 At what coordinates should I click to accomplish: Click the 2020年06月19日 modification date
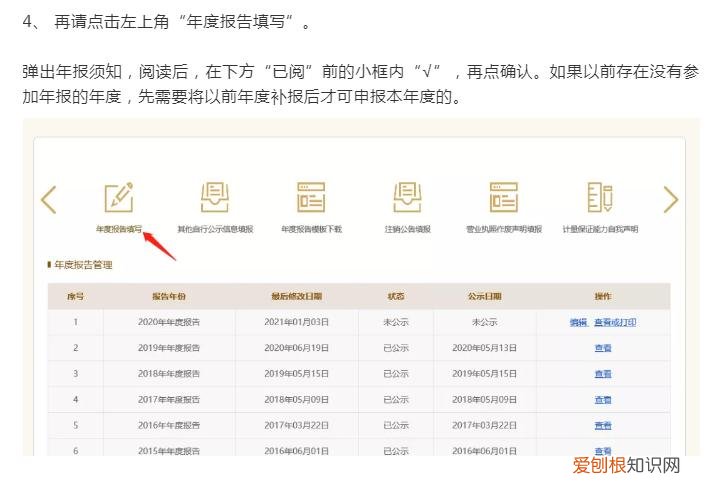coord(296,348)
